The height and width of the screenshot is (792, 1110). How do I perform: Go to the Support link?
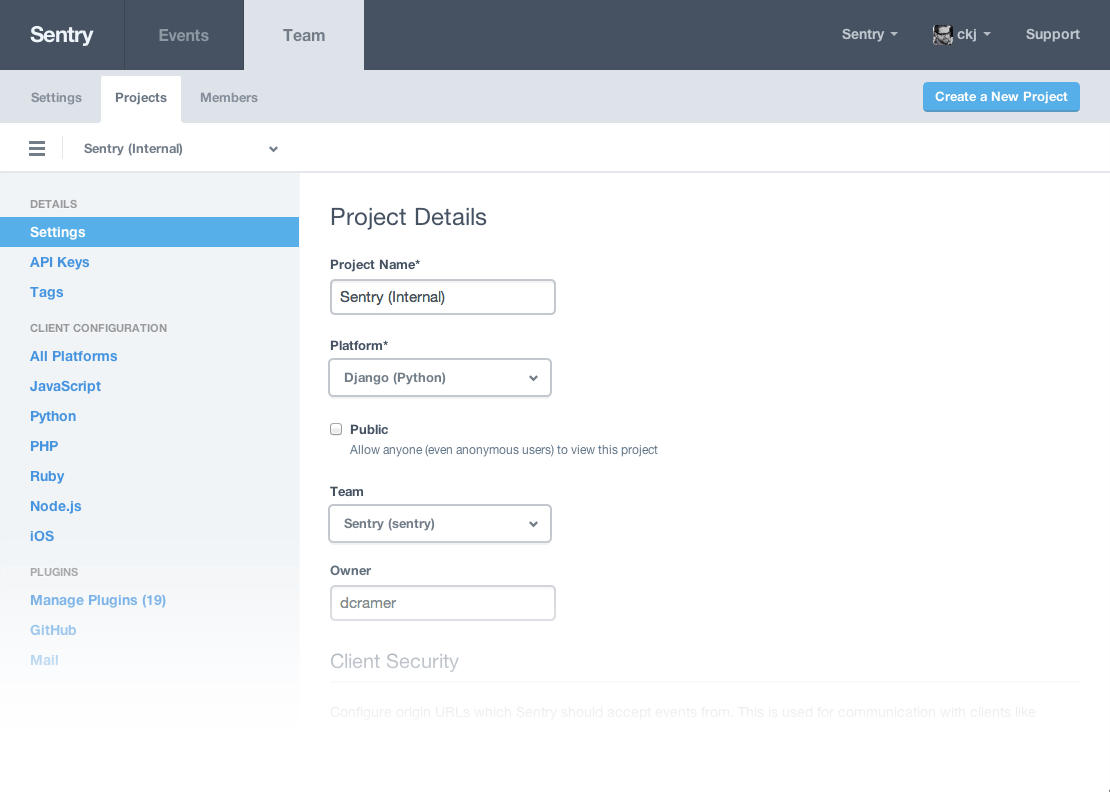[1052, 35]
